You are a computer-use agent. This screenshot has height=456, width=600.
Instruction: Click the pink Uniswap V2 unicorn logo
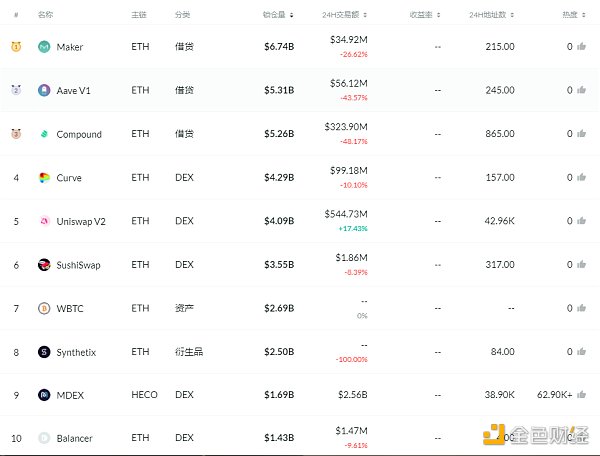[44, 221]
